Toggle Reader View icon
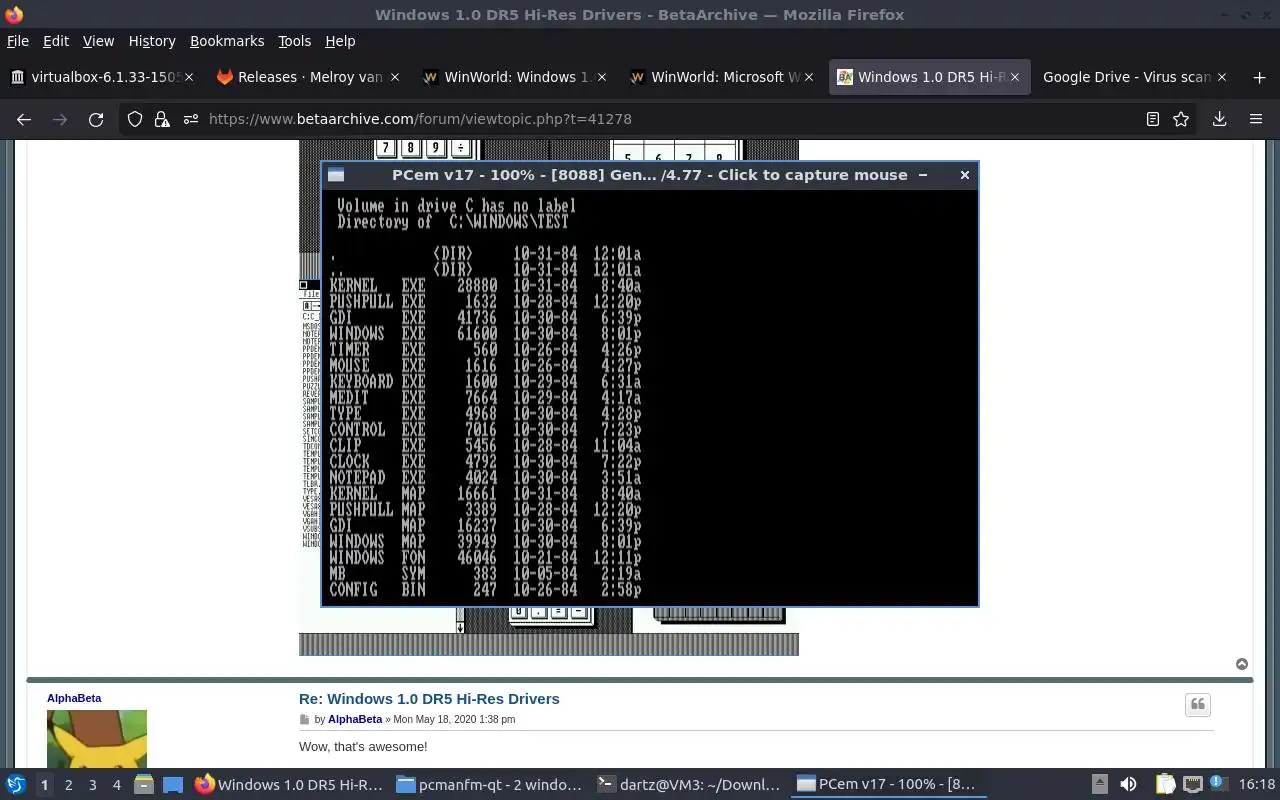Screen dimensions: 1280x800 coord(1153,119)
